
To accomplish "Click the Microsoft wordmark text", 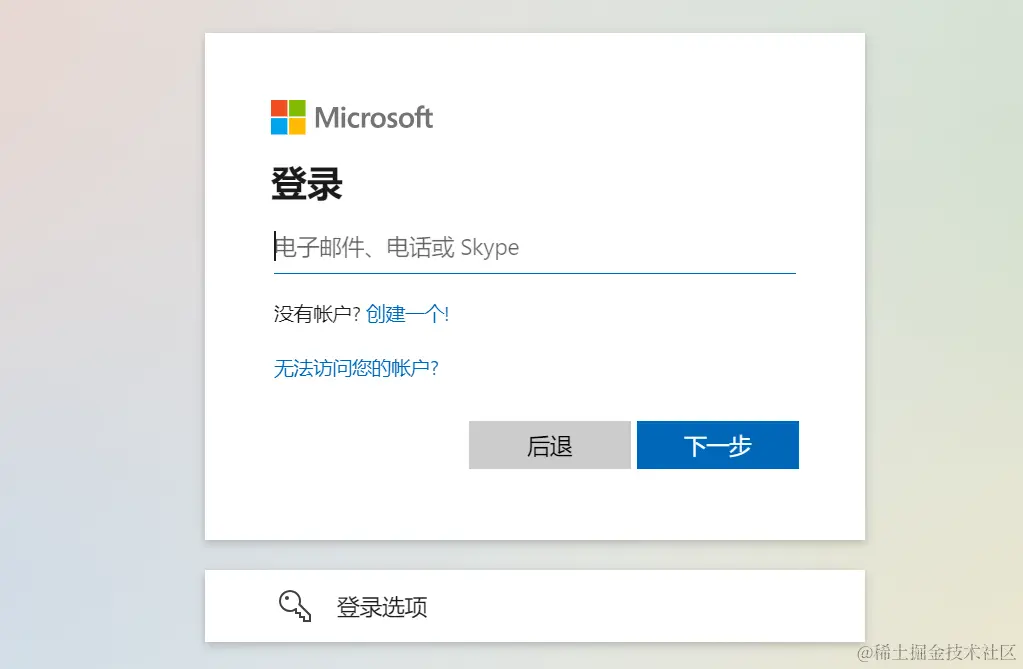I will 373,117.
